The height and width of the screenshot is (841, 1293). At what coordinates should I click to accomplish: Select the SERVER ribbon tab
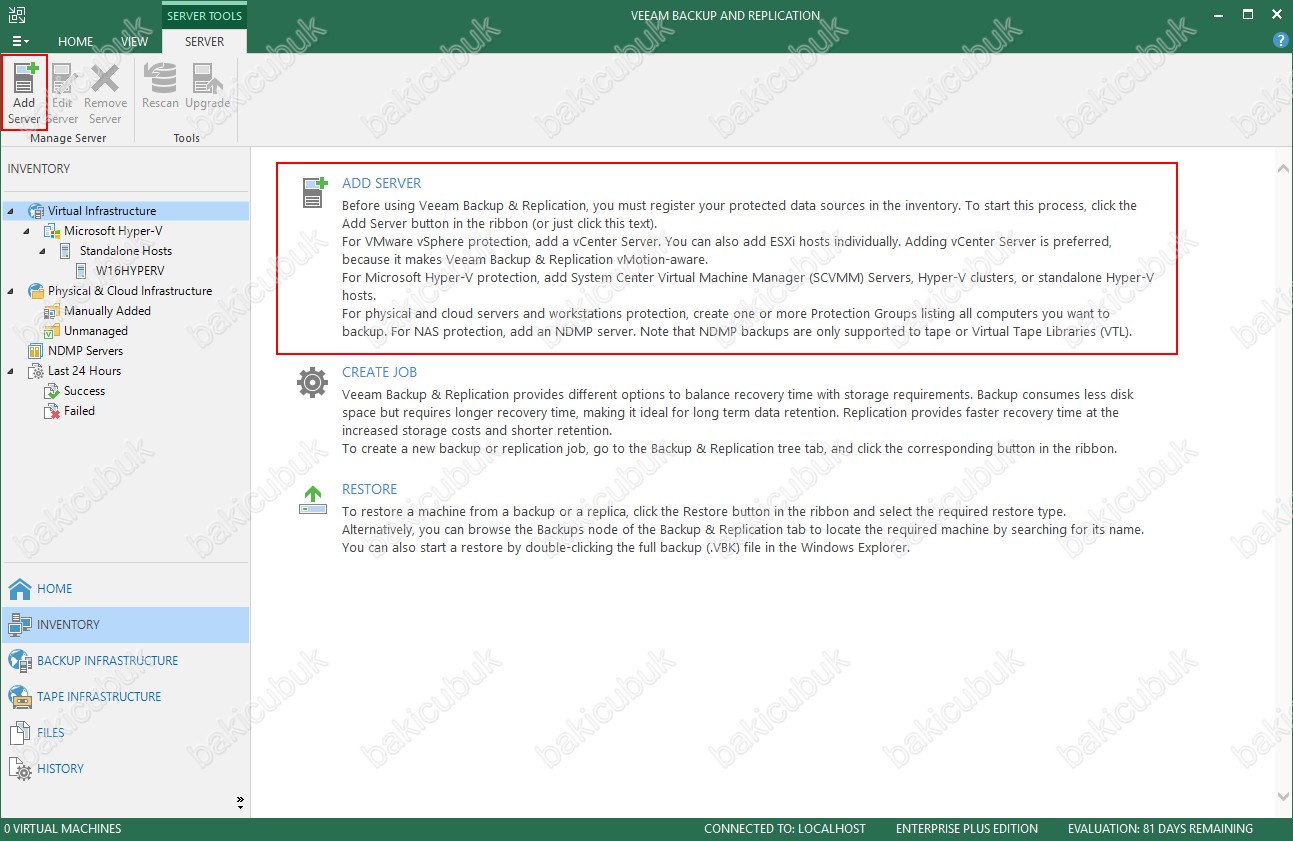click(x=204, y=42)
